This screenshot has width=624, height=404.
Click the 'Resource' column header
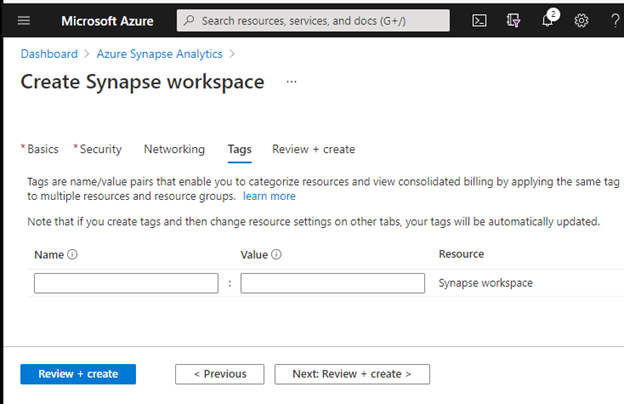[461, 254]
